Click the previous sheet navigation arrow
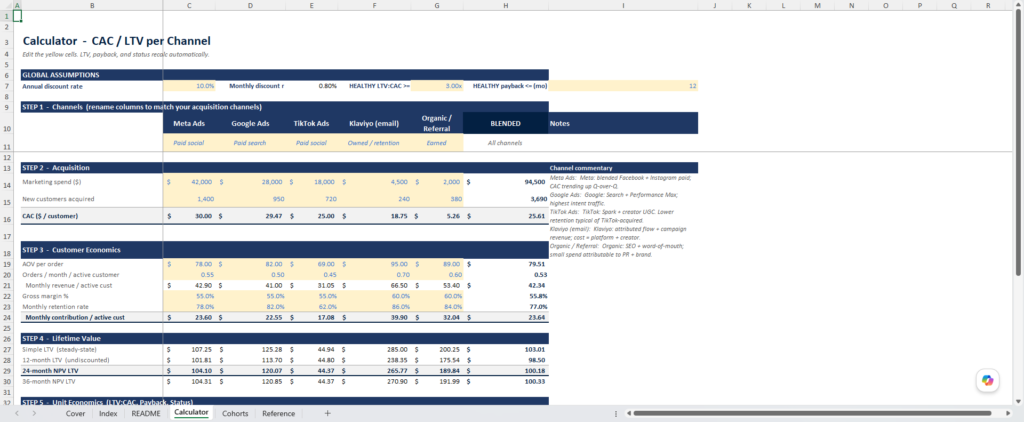The image size is (1024, 422). click(16, 414)
